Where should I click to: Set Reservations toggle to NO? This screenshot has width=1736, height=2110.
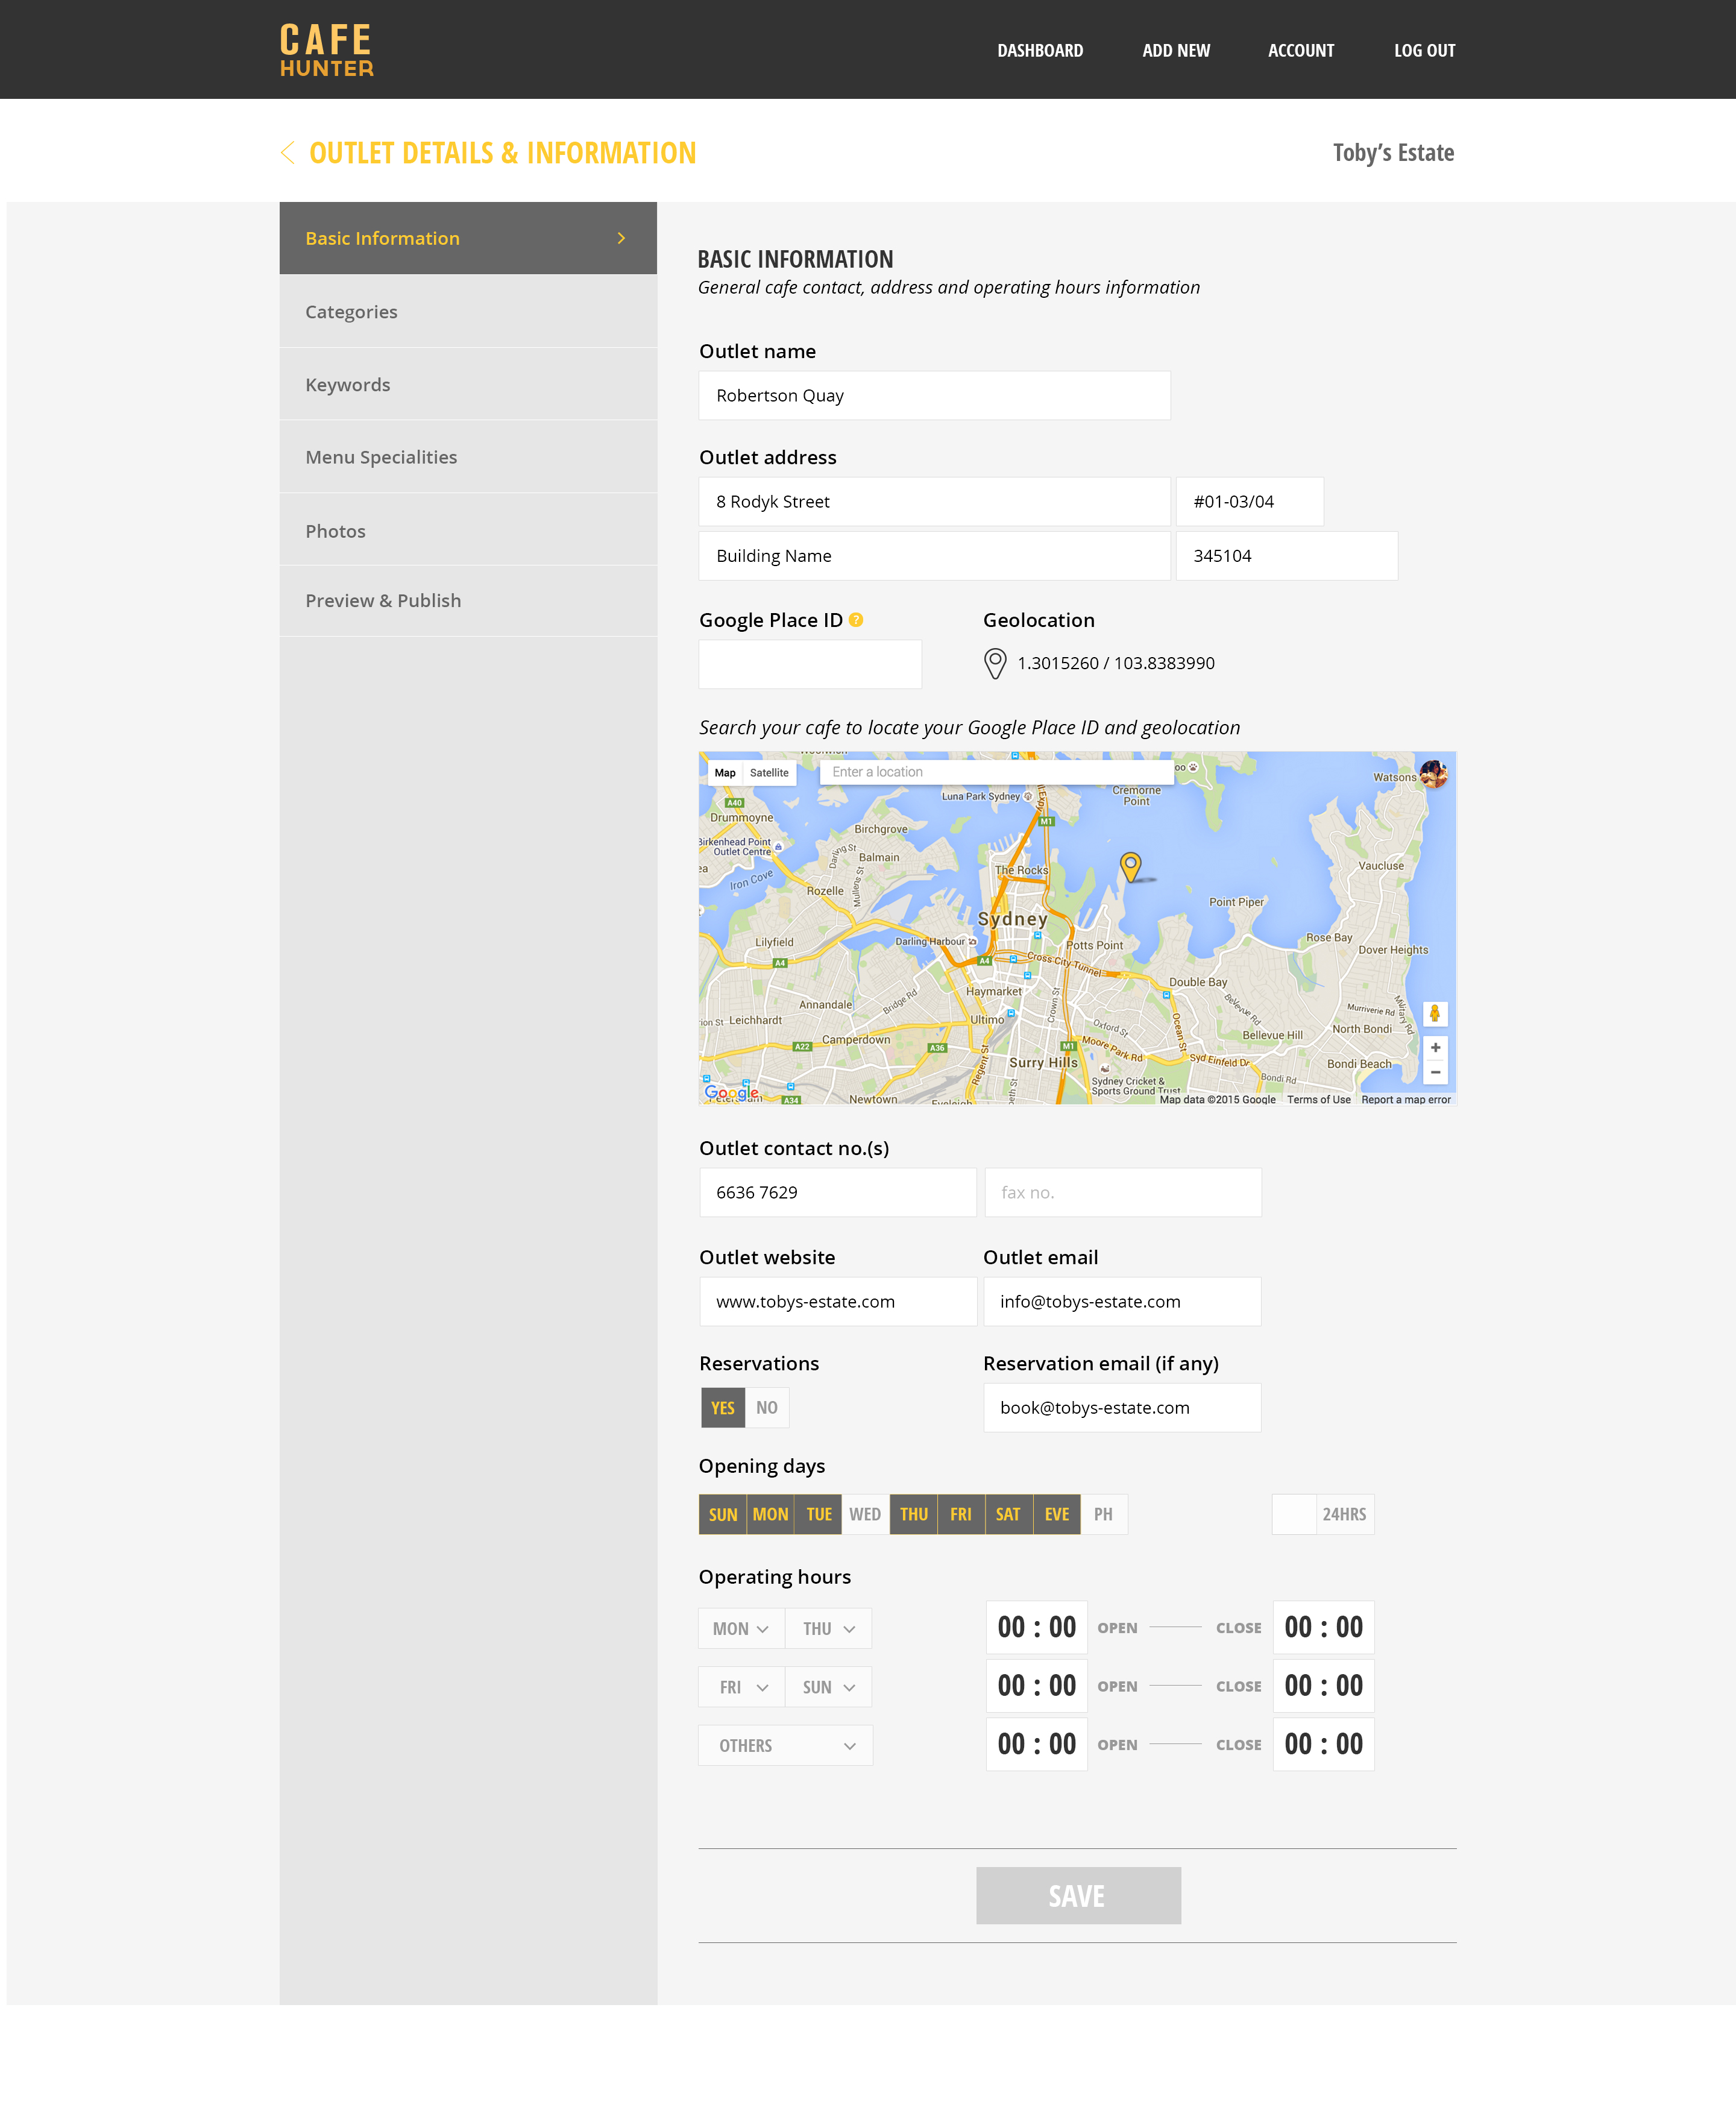click(x=767, y=1407)
